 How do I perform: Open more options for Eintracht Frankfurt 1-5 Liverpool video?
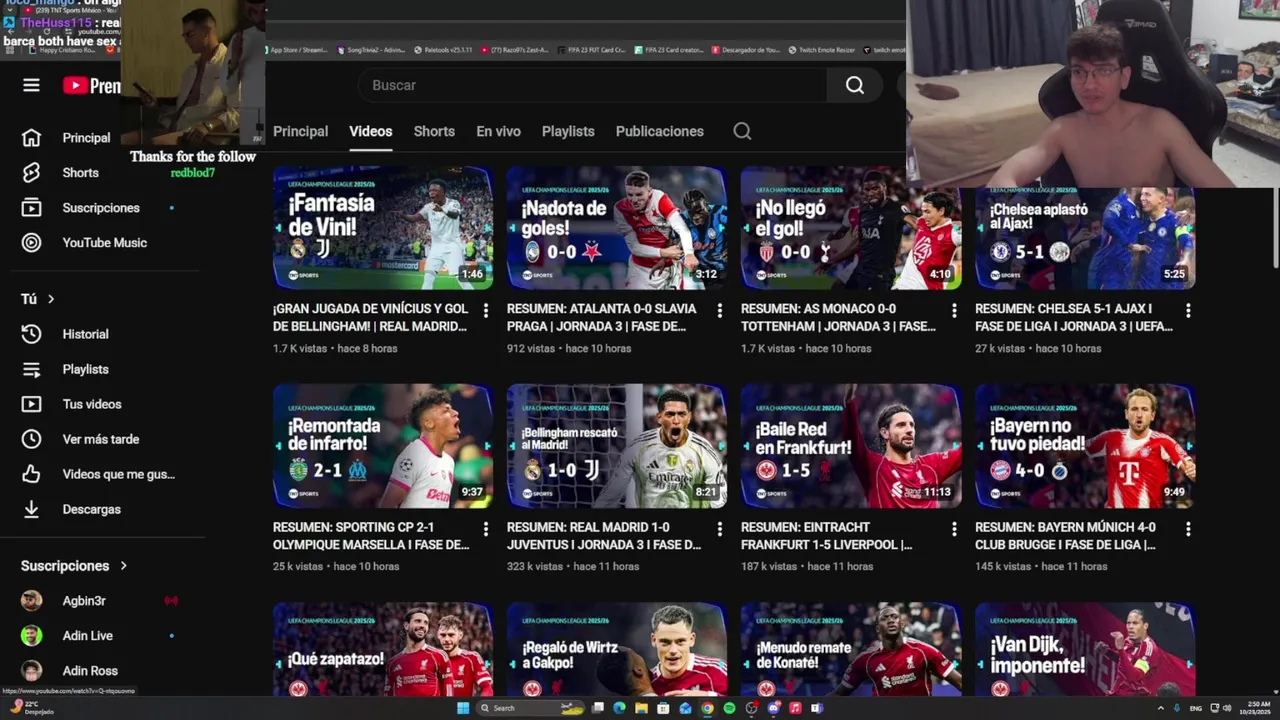tap(954, 529)
